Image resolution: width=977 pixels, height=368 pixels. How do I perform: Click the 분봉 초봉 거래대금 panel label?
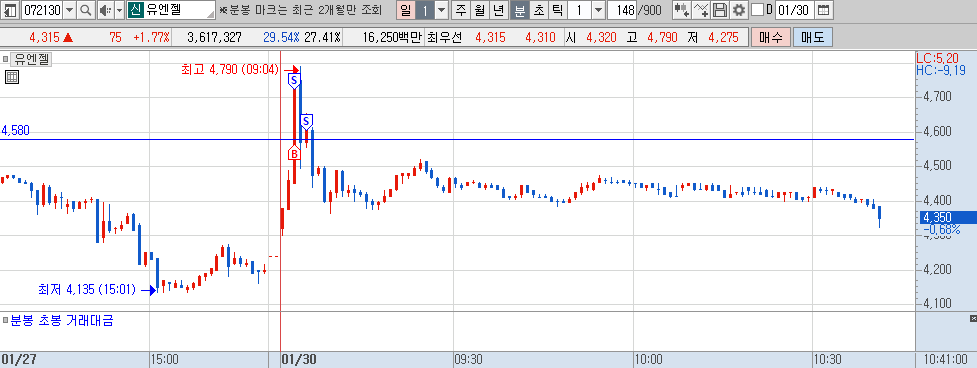(62, 321)
